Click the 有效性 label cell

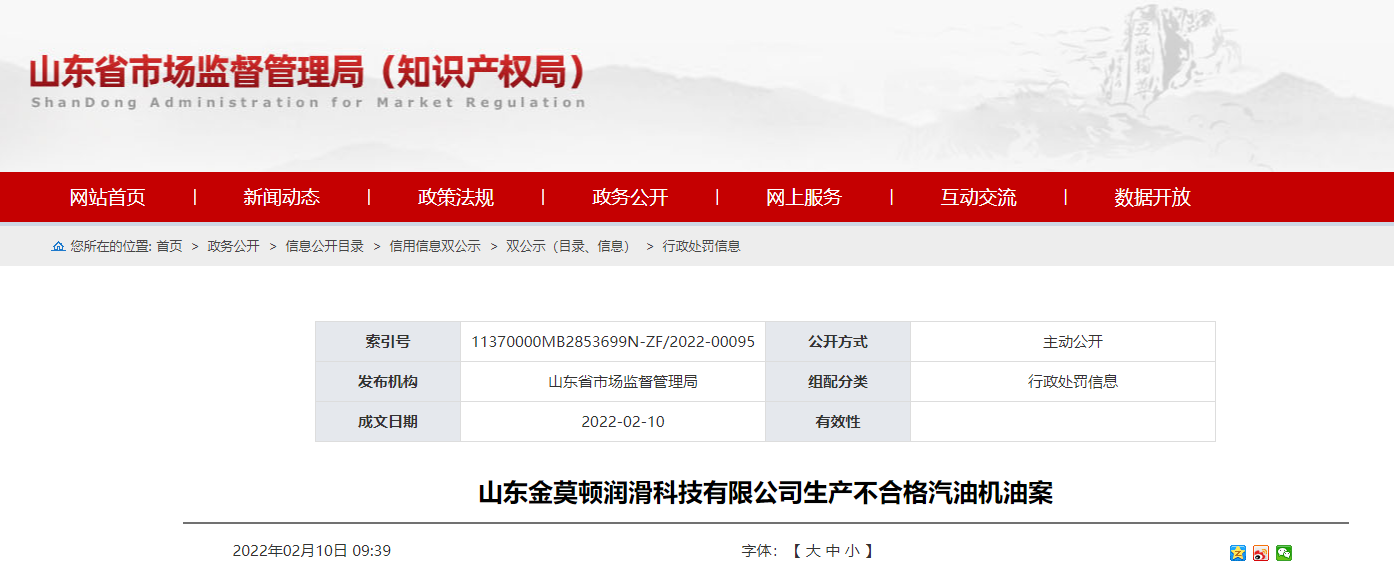click(x=838, y=422)
